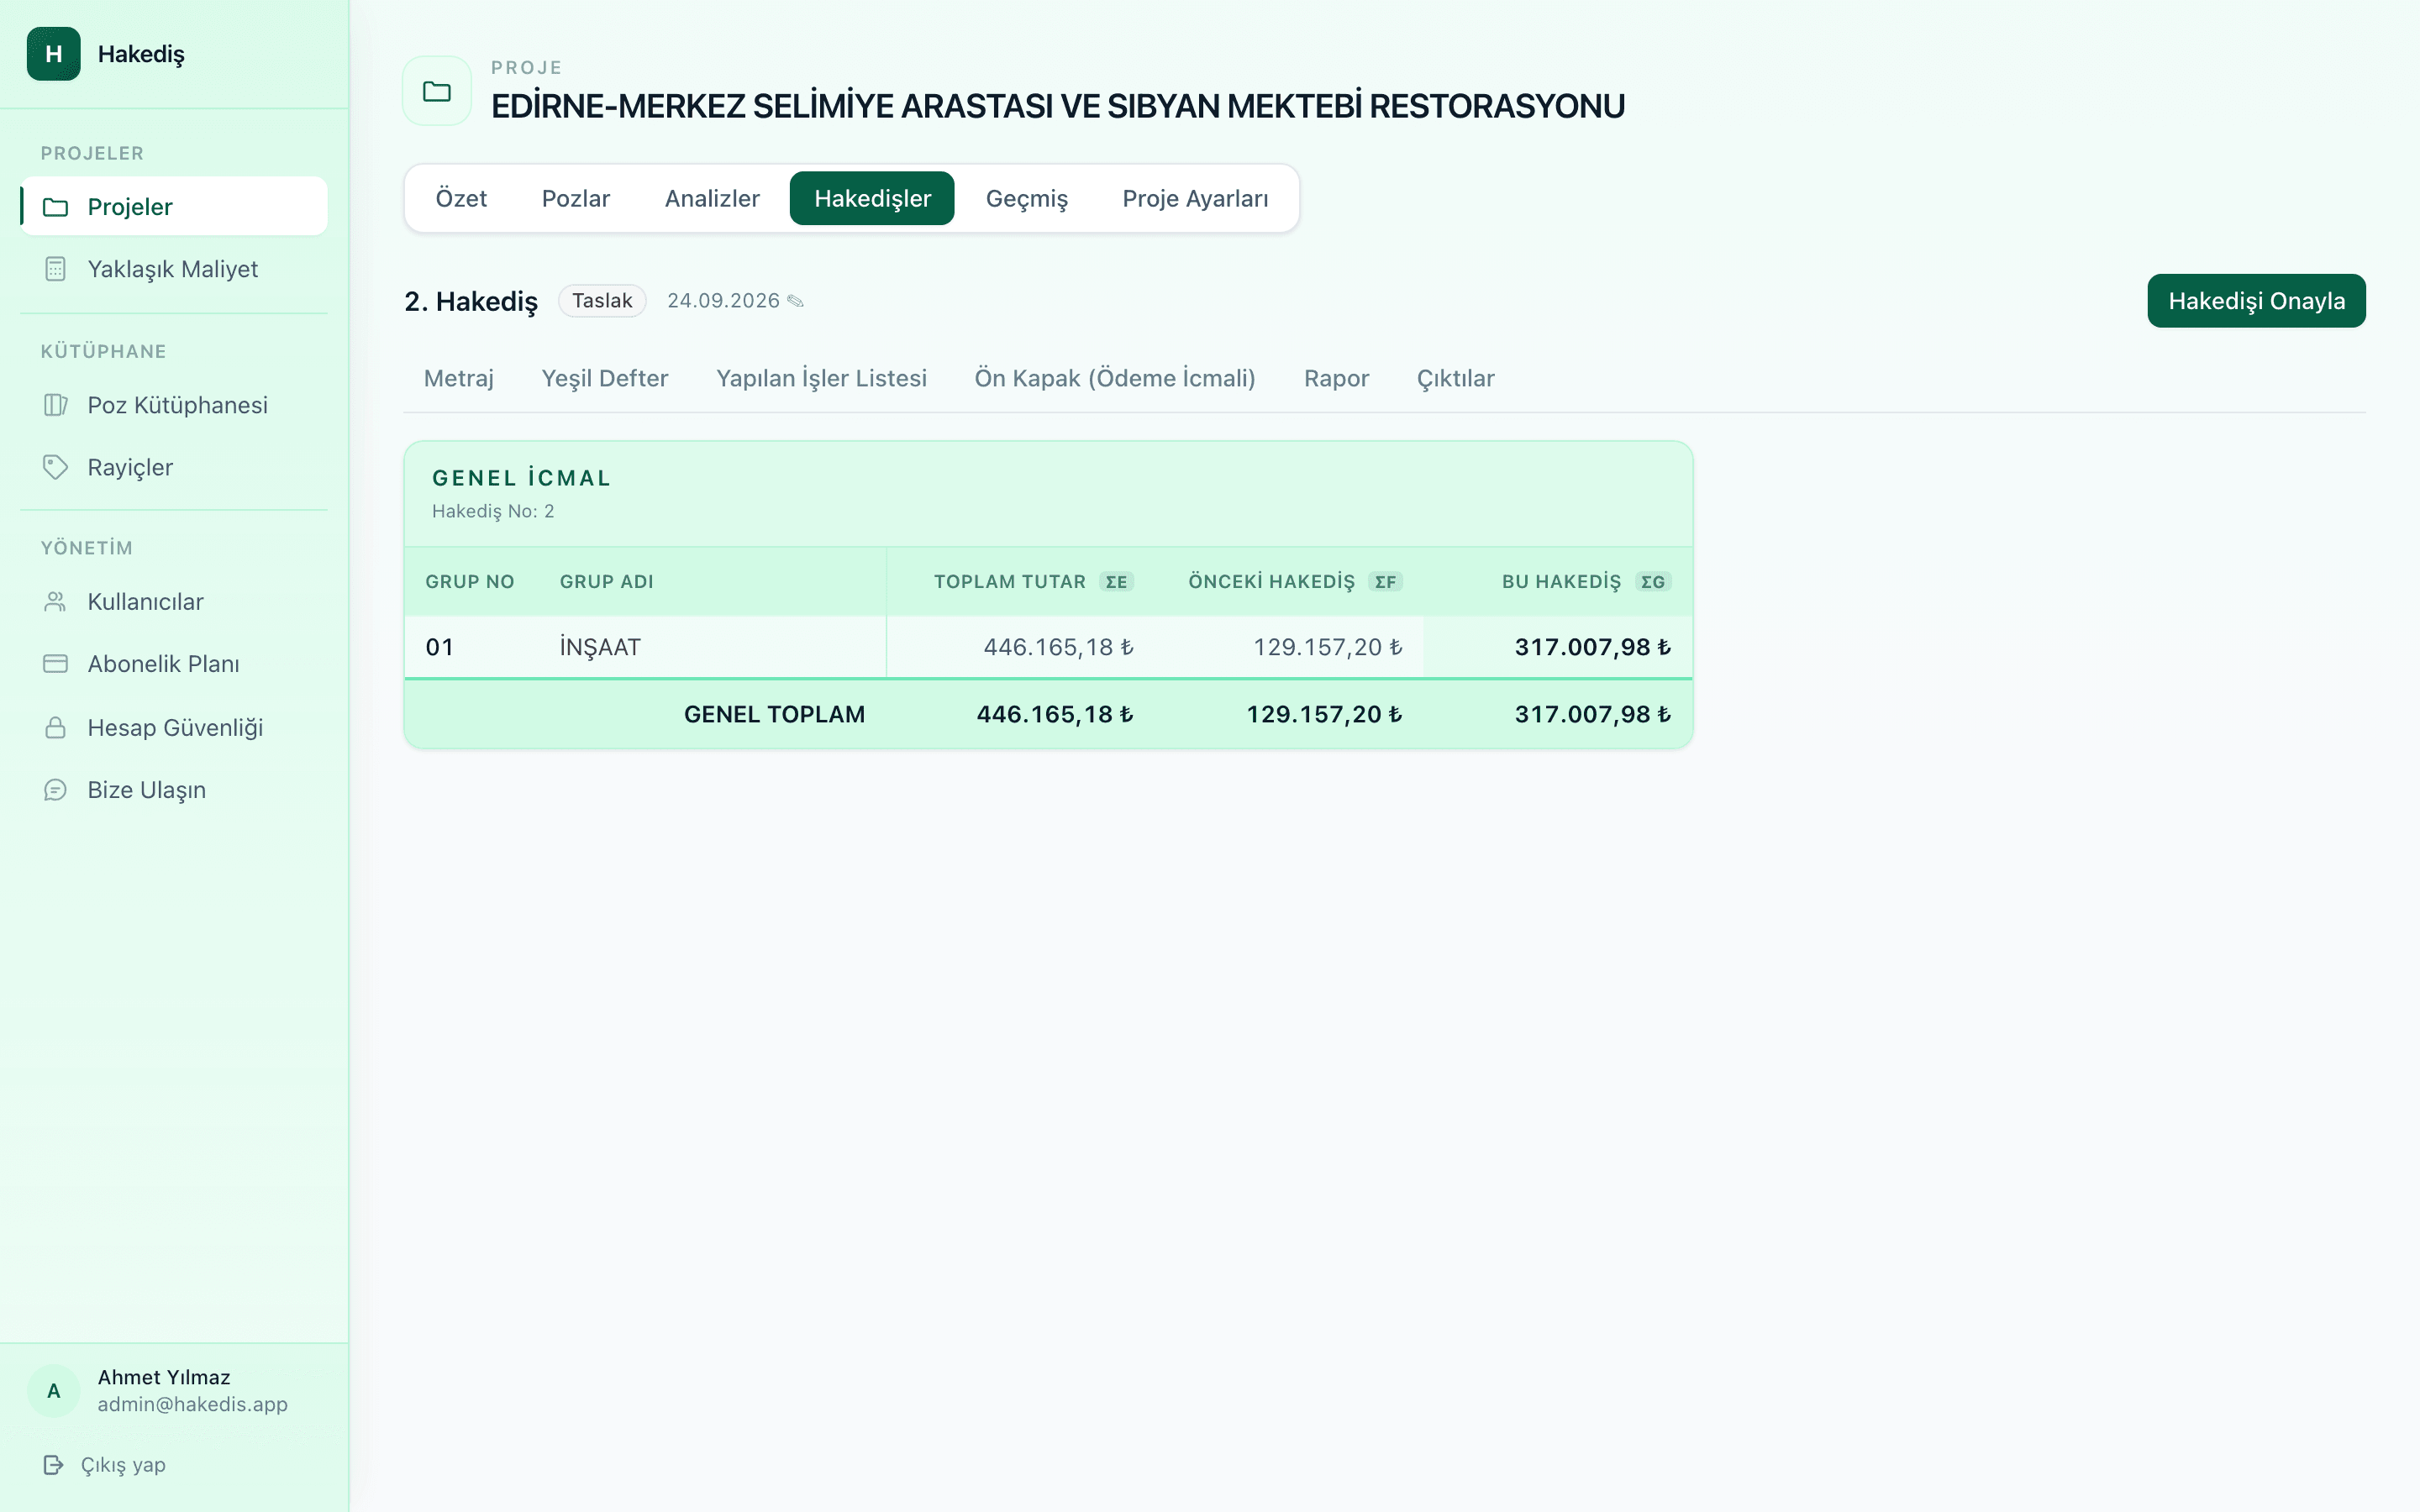Open the Çıktılar sub-tab
The width and height of the screenshot is (2420, 1512).
(x=1455, y=378)
